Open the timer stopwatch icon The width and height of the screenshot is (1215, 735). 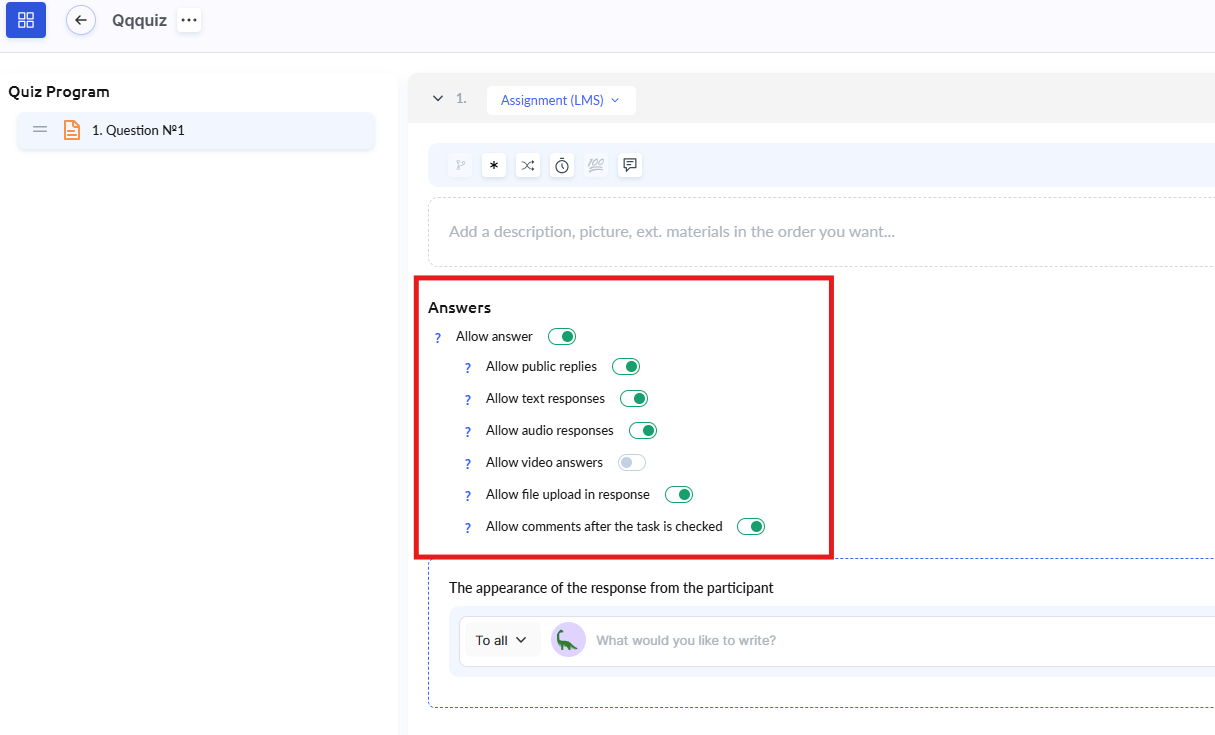click(x=562, y=165)
